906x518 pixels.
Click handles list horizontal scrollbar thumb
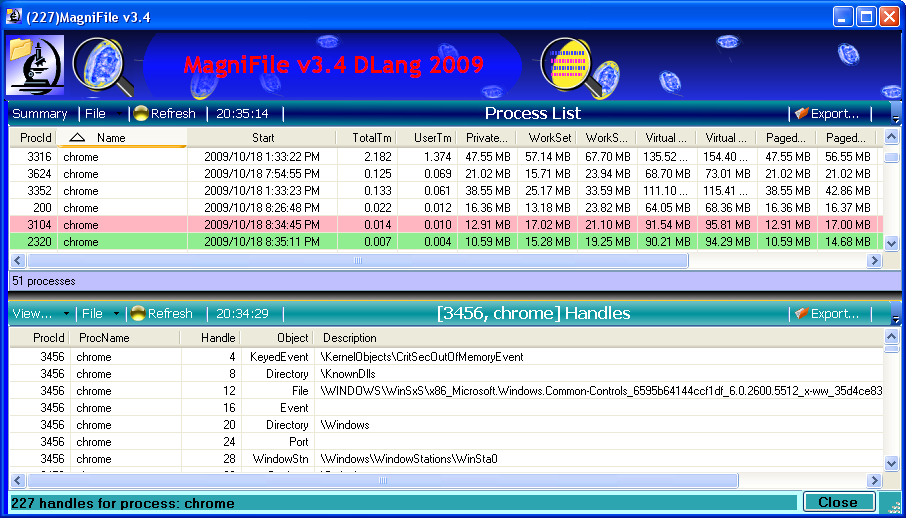point(383,480)
